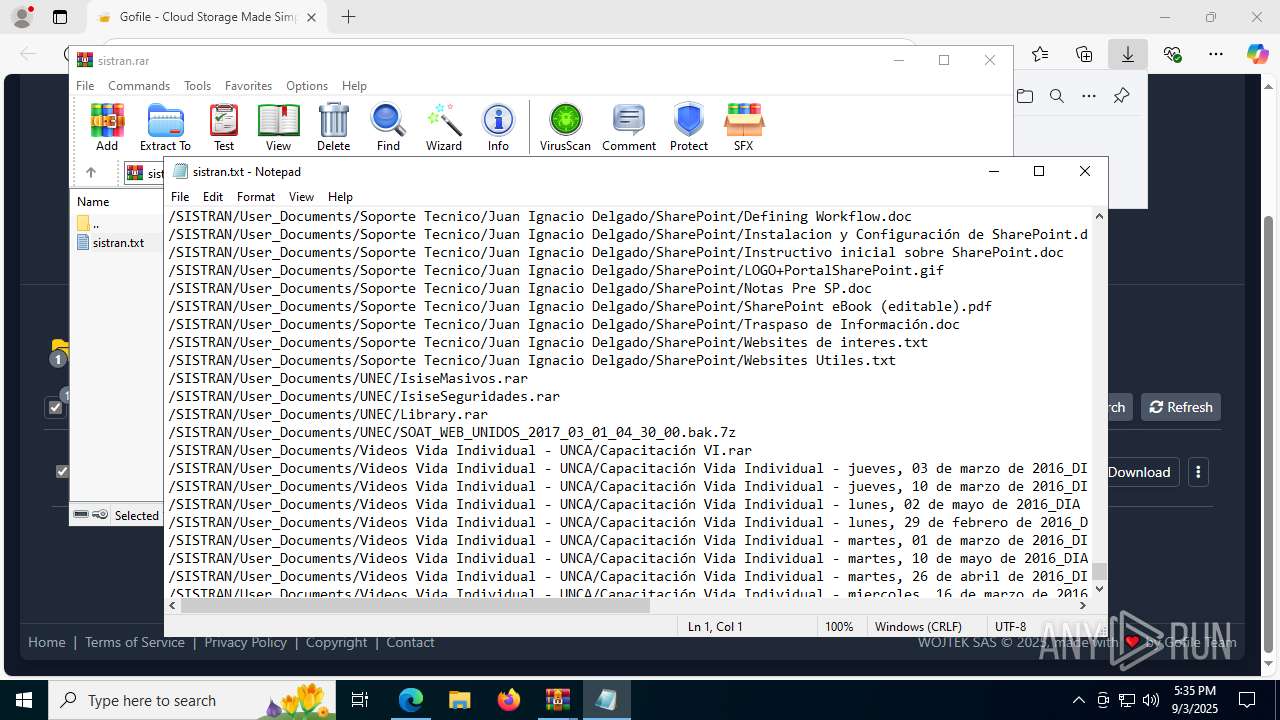Open the Favorites menu in WinRAR
Screen dimensions: 1280x720
tap(248, 86)
